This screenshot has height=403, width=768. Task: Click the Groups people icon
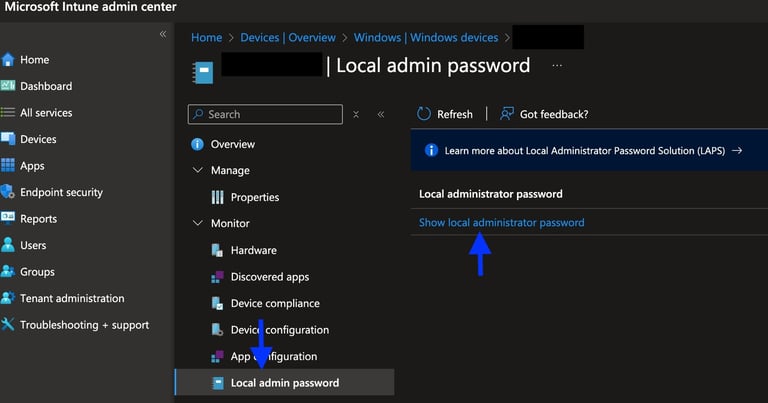tap(8, 271)
